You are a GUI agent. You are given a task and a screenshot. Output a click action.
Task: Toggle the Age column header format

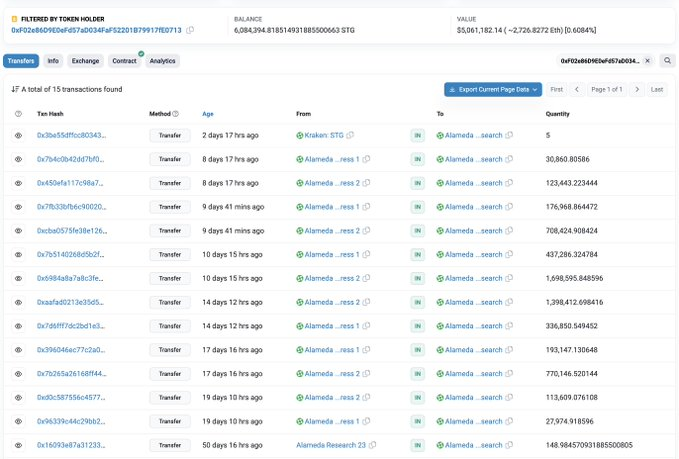pyautogui.click(x=208, y=114)
